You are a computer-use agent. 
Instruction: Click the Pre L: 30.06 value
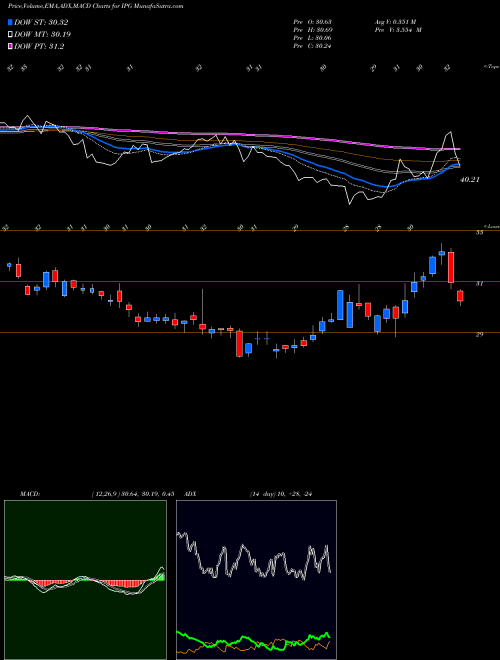coord(312,38)
